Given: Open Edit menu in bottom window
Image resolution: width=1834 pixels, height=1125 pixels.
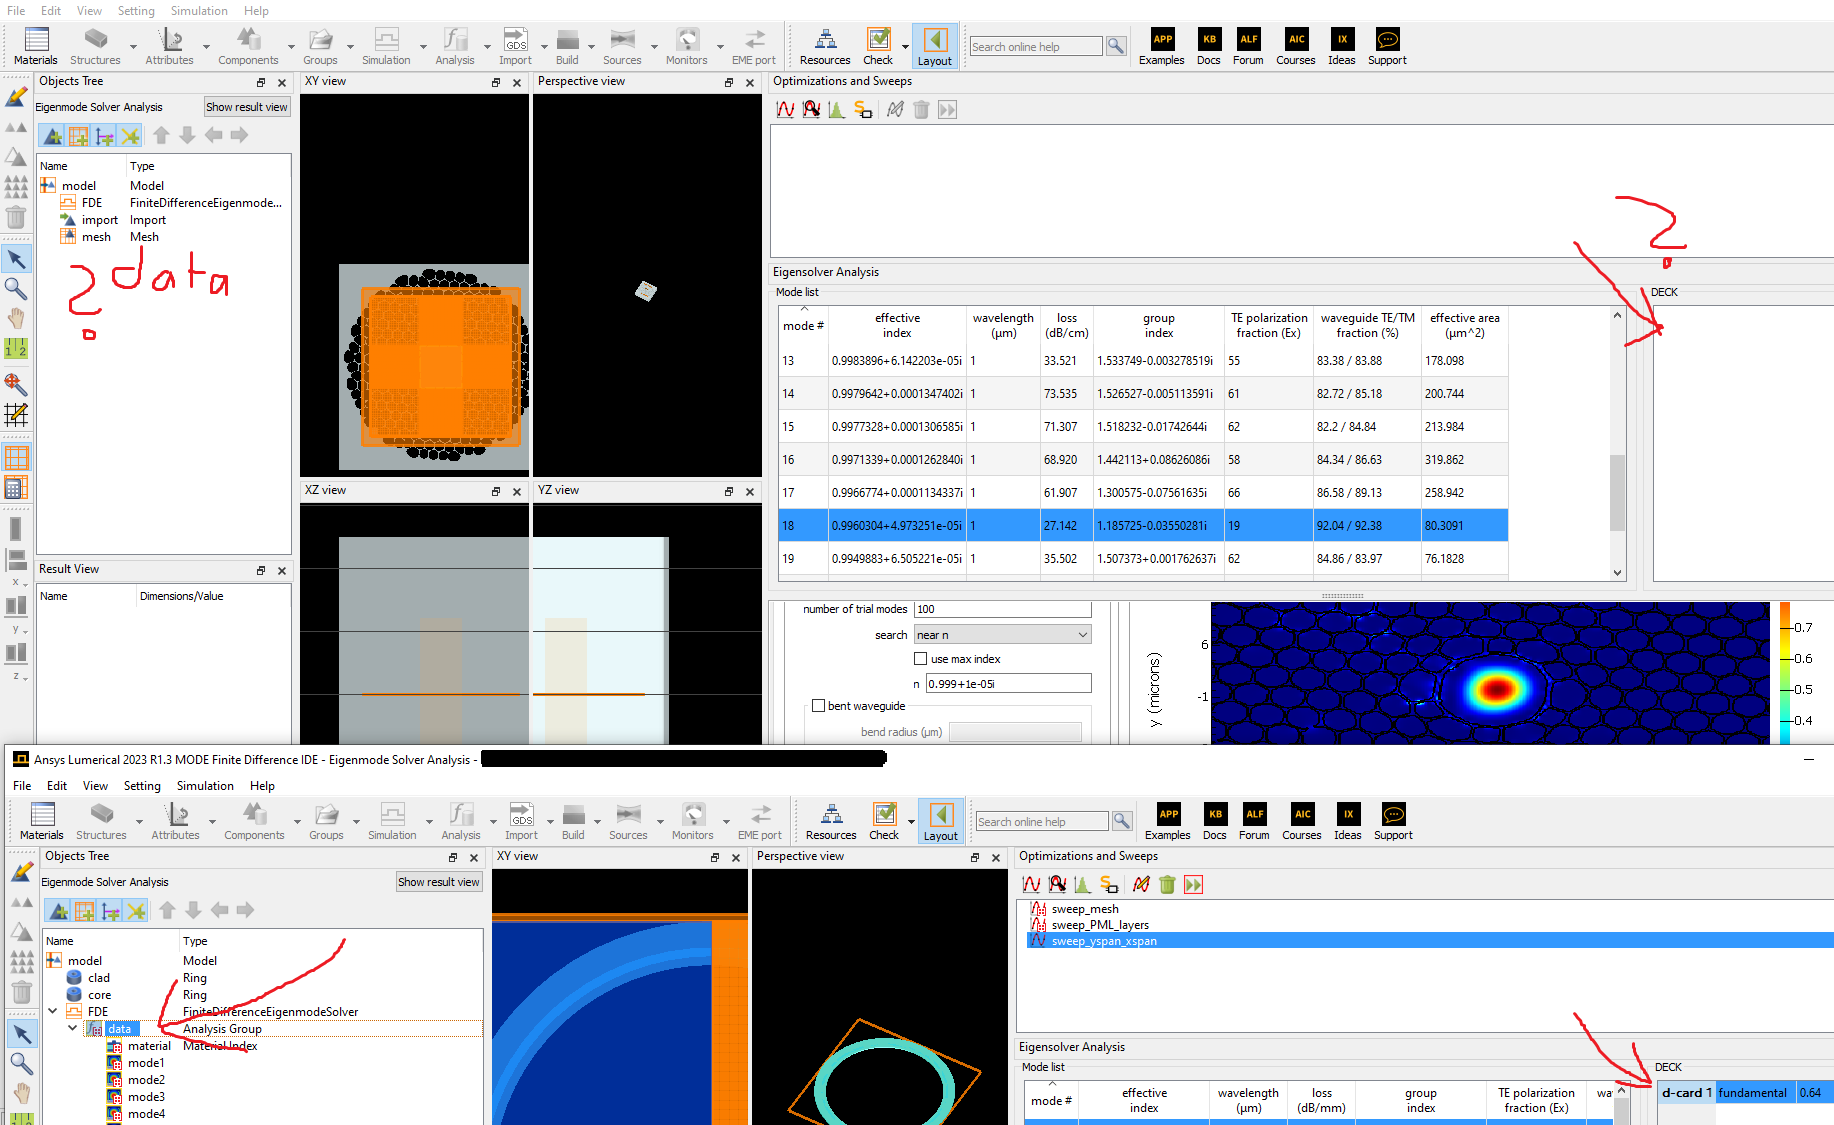Looking at the screenshot, I should click(57, 786).
